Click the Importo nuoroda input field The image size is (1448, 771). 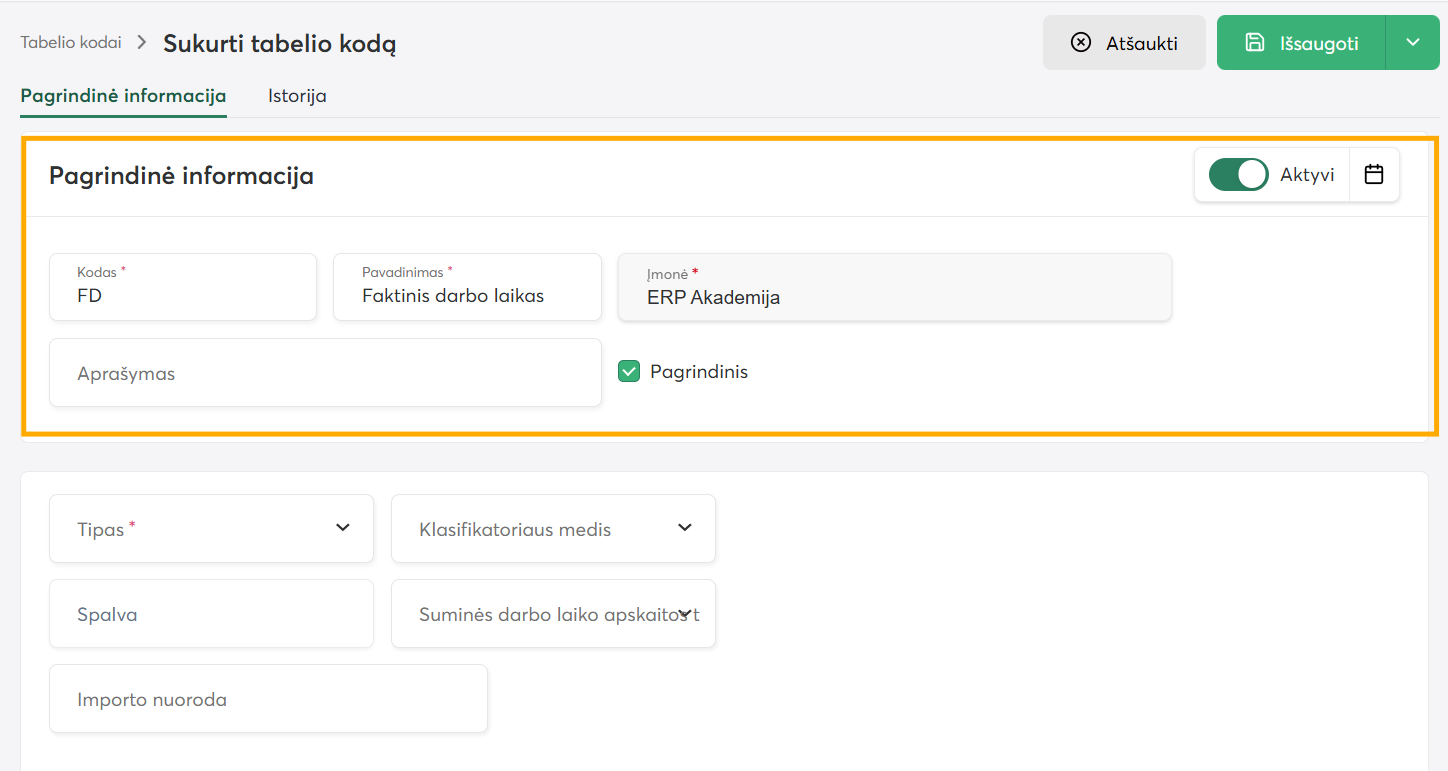268,698
